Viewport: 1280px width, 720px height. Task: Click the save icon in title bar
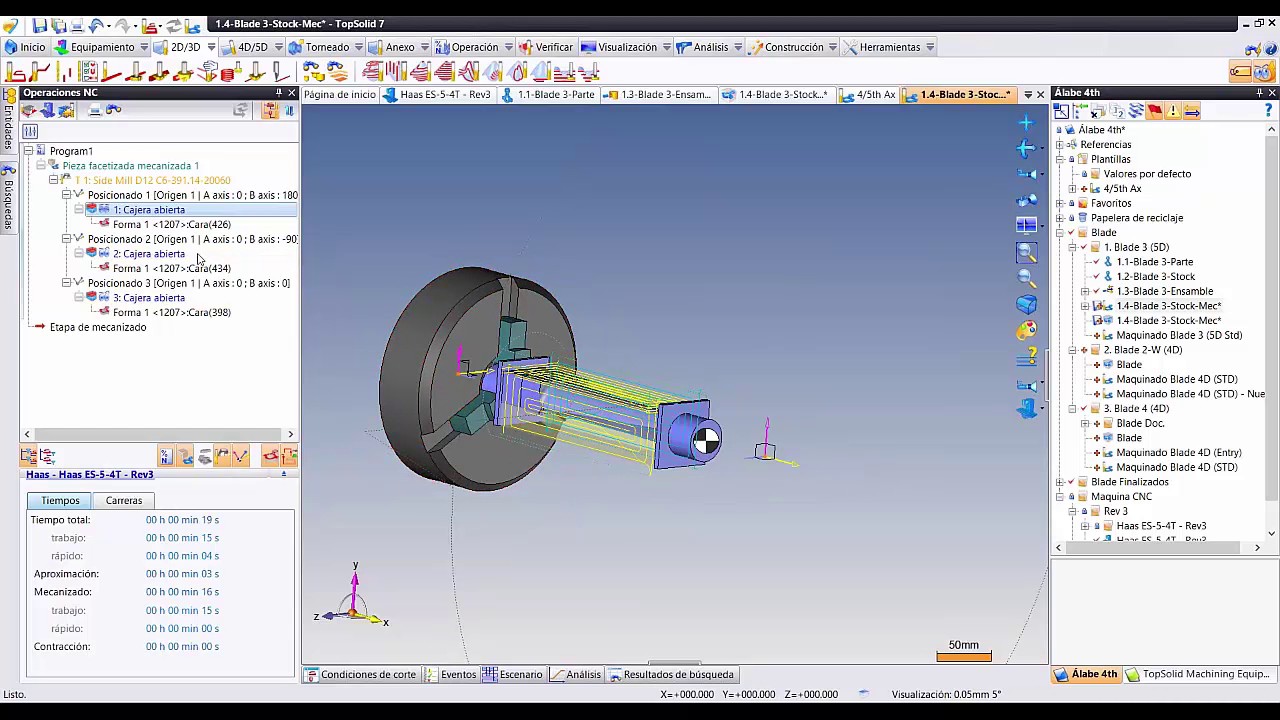[39, 24]
